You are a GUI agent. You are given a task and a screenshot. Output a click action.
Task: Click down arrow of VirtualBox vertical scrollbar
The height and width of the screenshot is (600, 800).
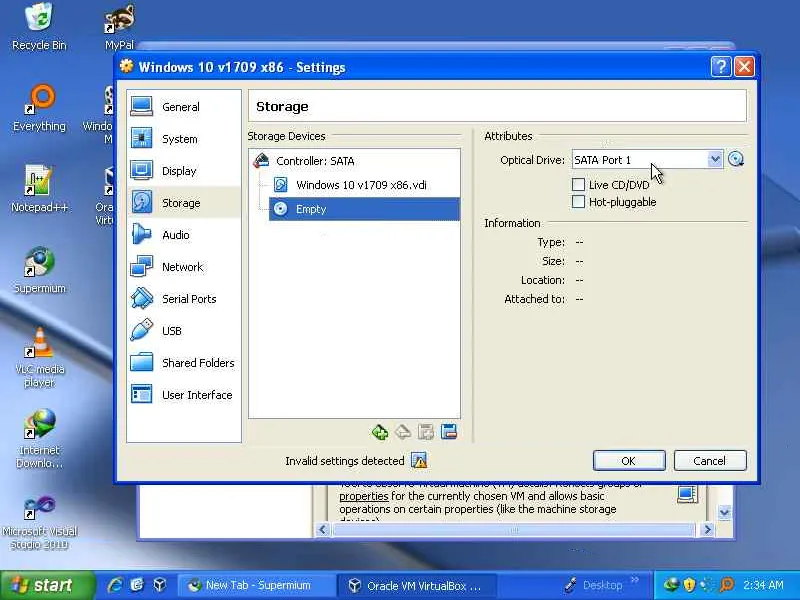[724, 512]
